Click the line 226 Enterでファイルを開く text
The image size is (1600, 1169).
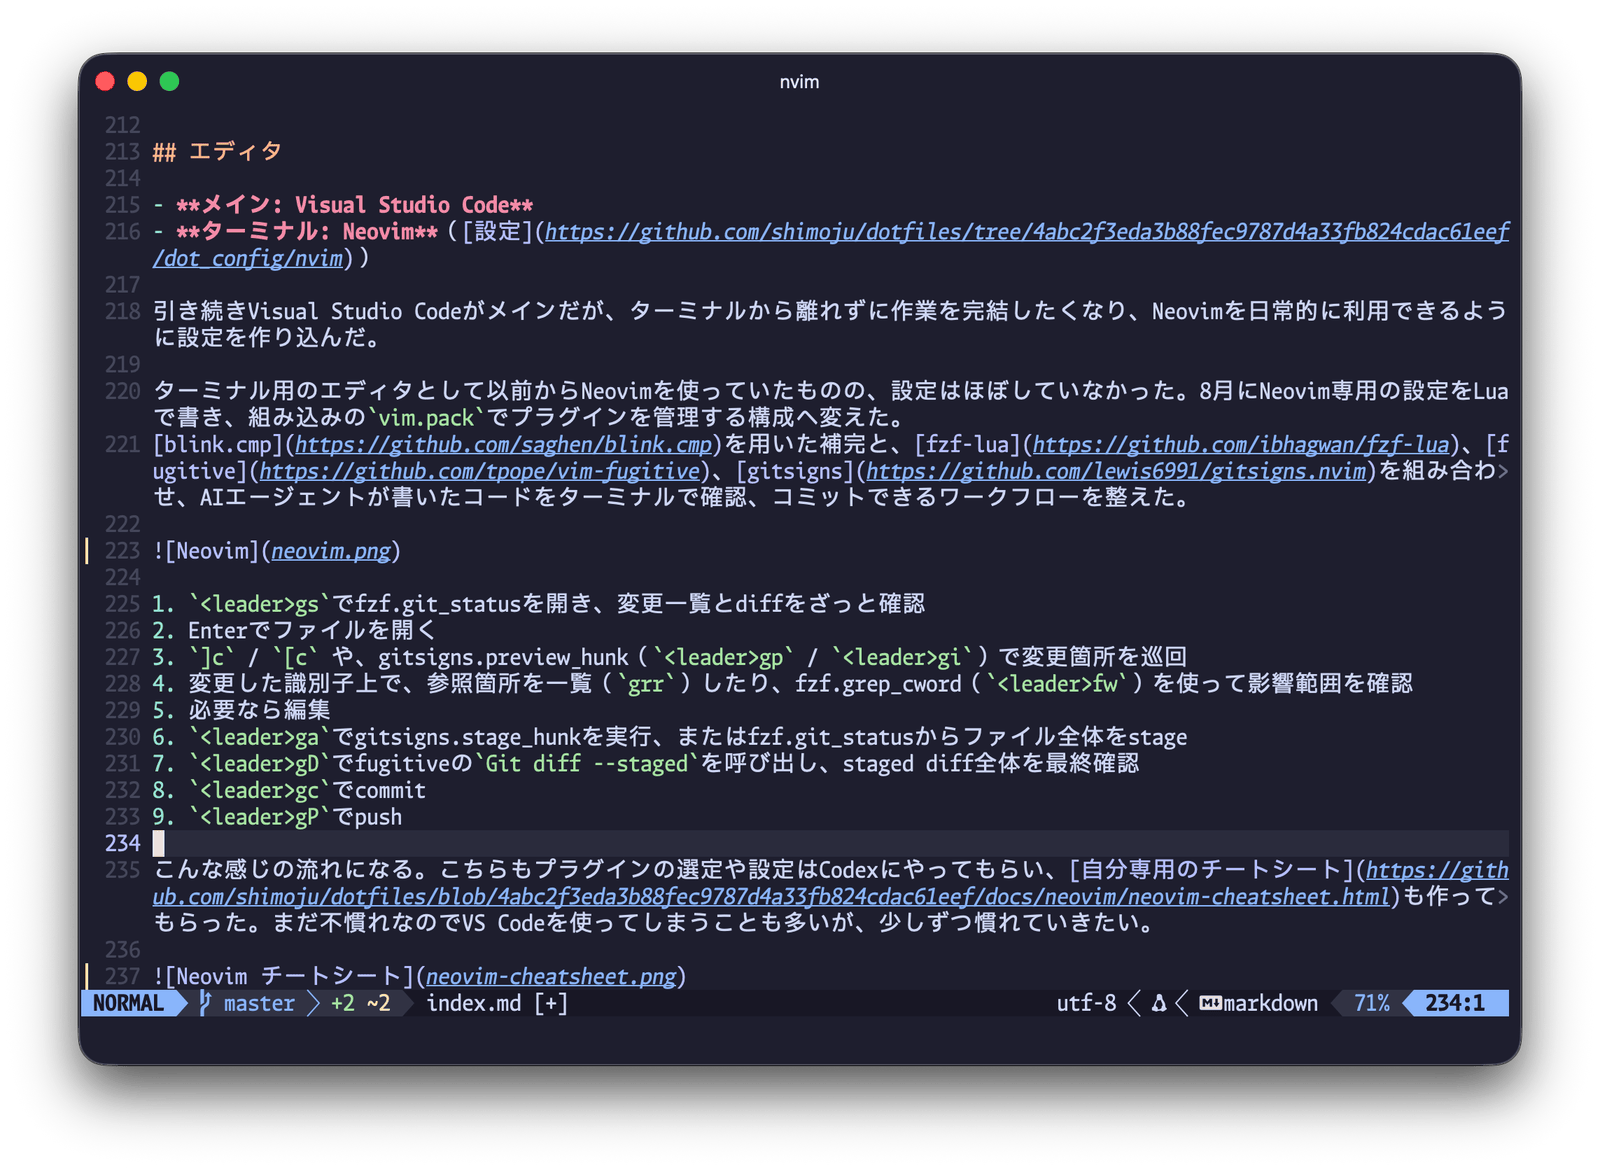[312, 630]
